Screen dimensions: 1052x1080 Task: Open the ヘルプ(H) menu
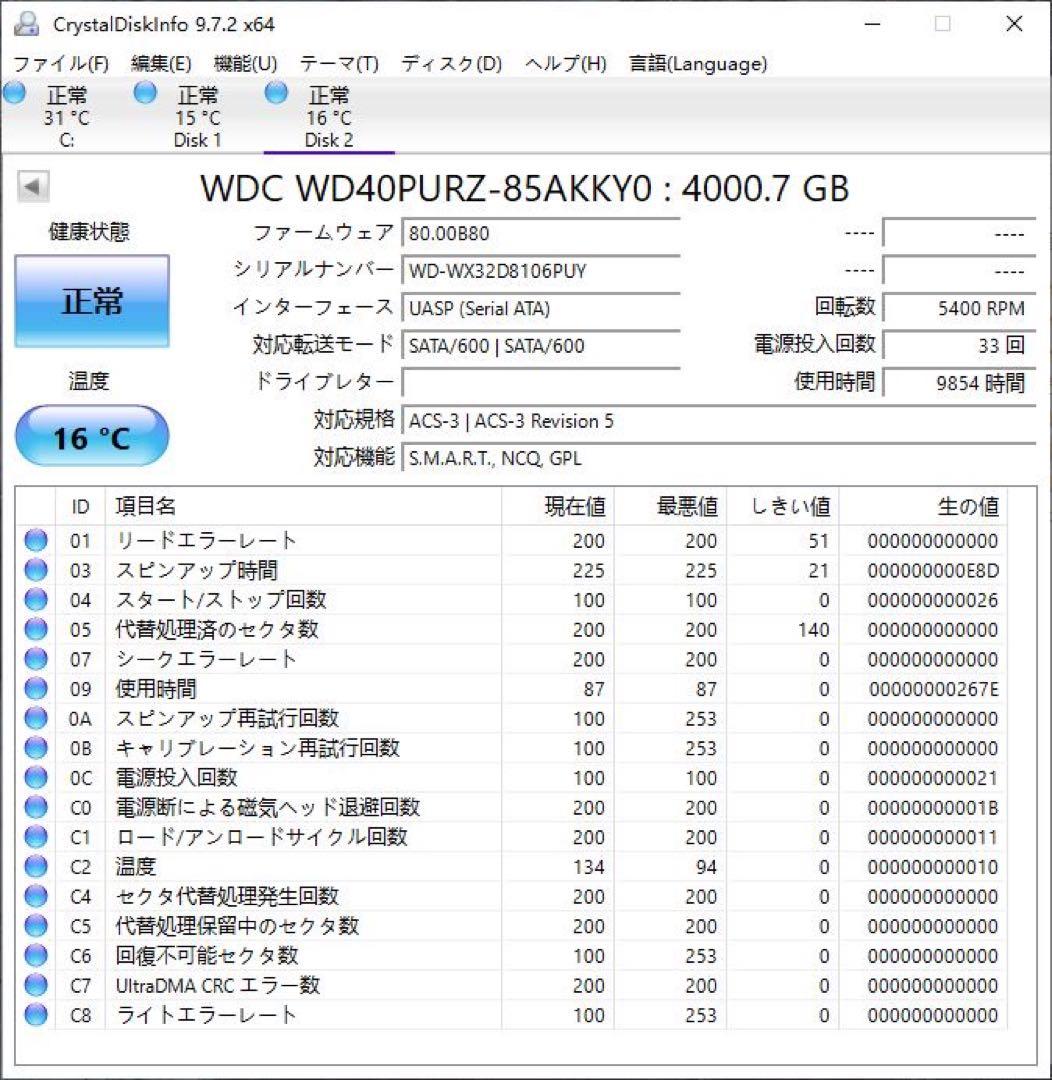click(566, 63)
